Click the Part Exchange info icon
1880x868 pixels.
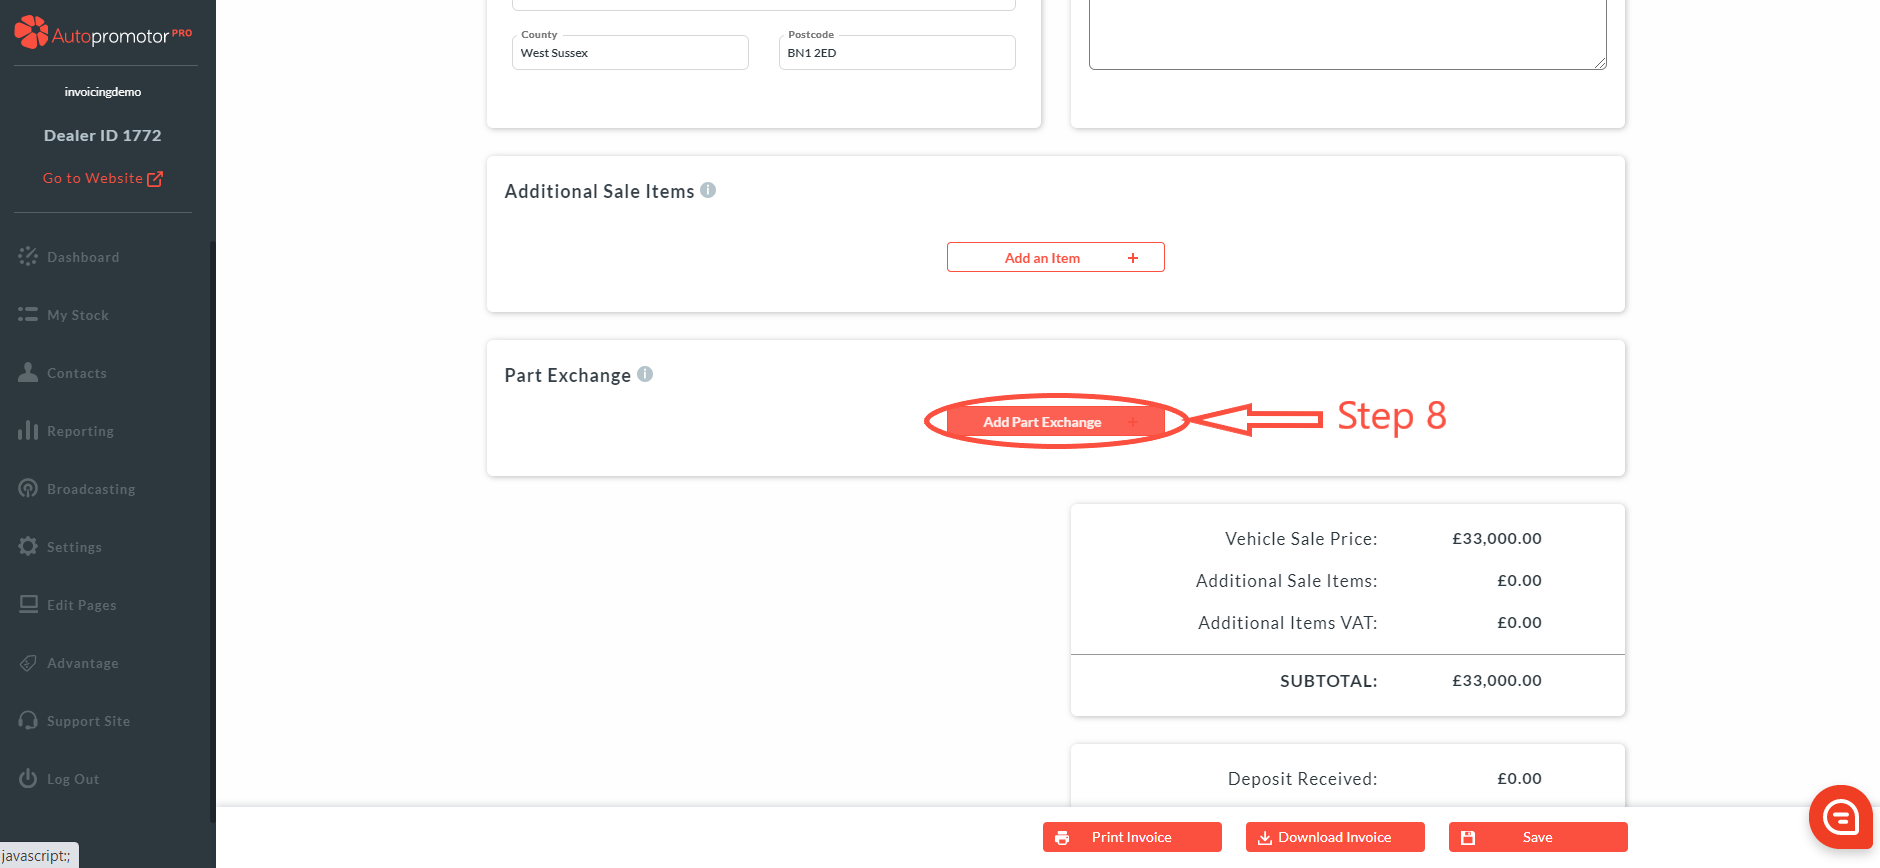click(645, 374)
